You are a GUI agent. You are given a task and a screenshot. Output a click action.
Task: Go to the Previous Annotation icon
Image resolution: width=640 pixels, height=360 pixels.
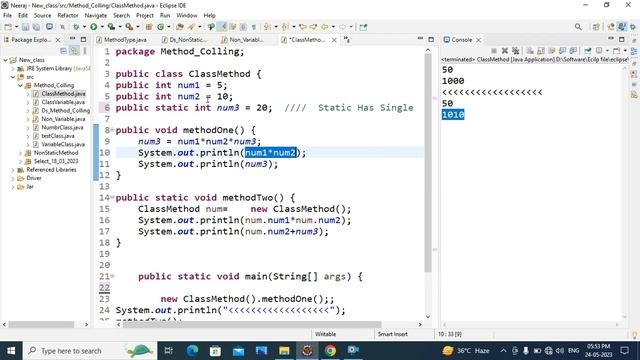point(285,27)
